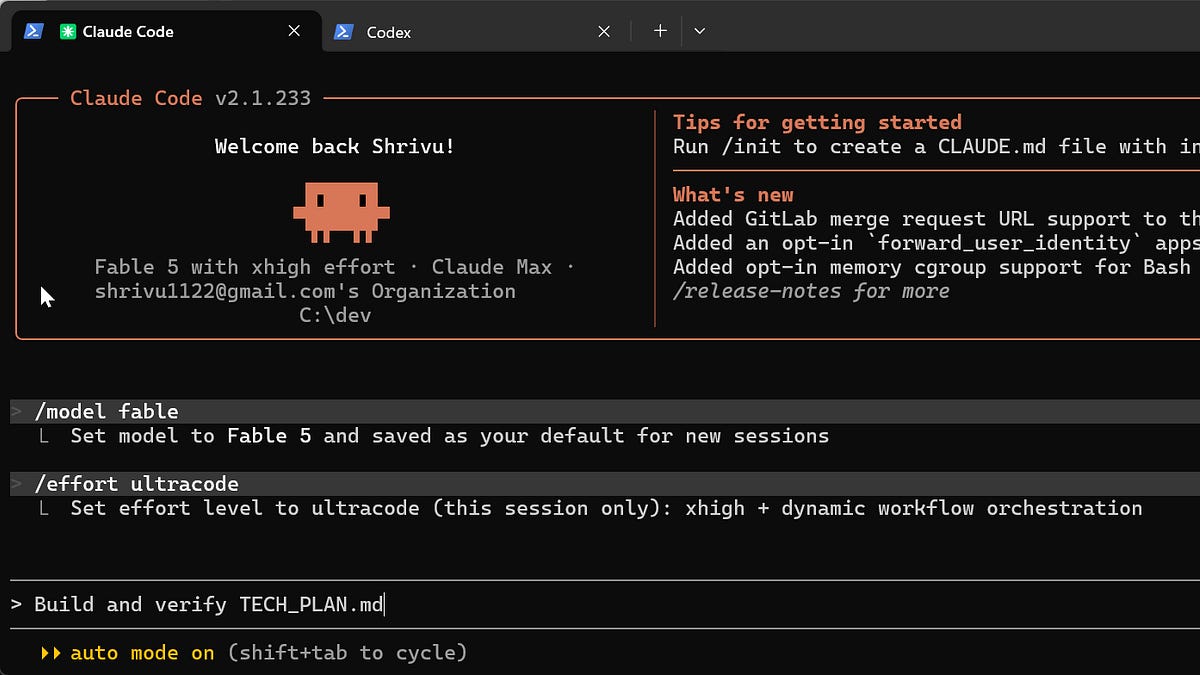Click 'Fable 5 with xhigh effort' line
Screen dimensions: 1200x675
[335, 267]
